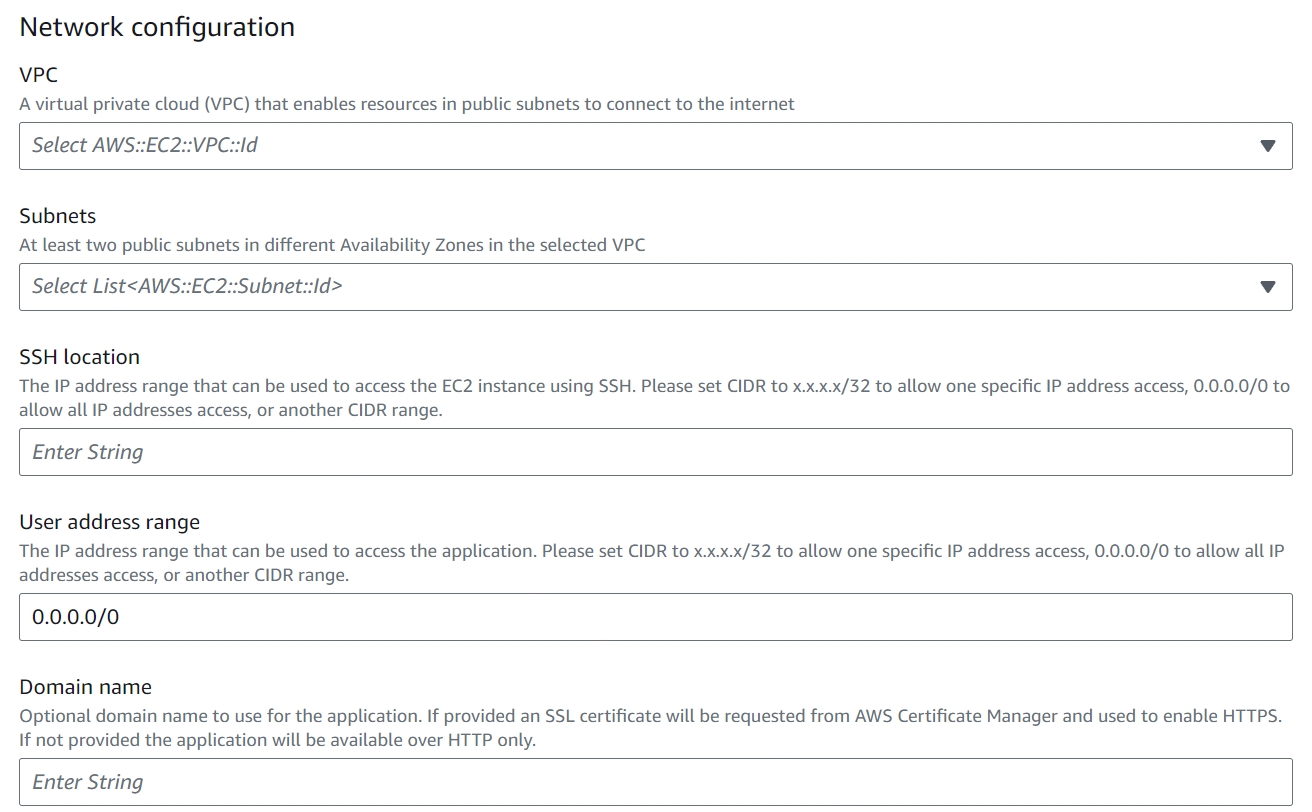Viewport: 1312px width, 812px height.
Task: Click the User address range field
Action: coord(655,617)
